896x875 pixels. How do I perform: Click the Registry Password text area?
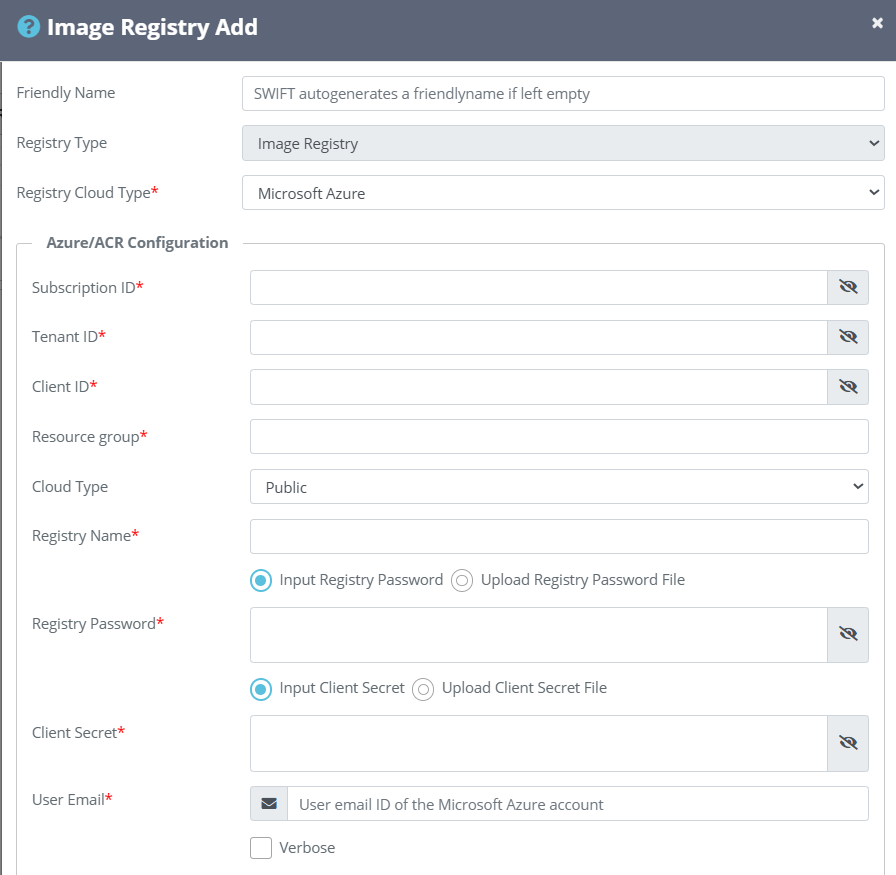(x=538, y=635)
